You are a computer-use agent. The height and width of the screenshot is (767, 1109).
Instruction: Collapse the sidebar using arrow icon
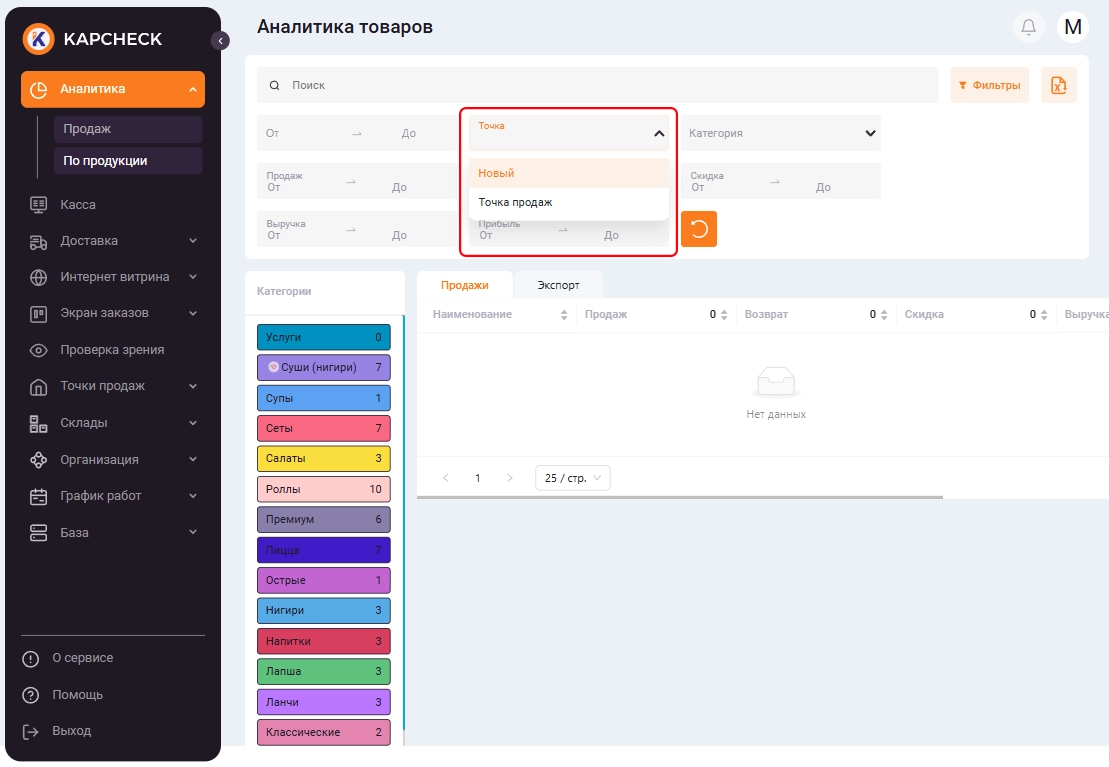tap(220, 41)
